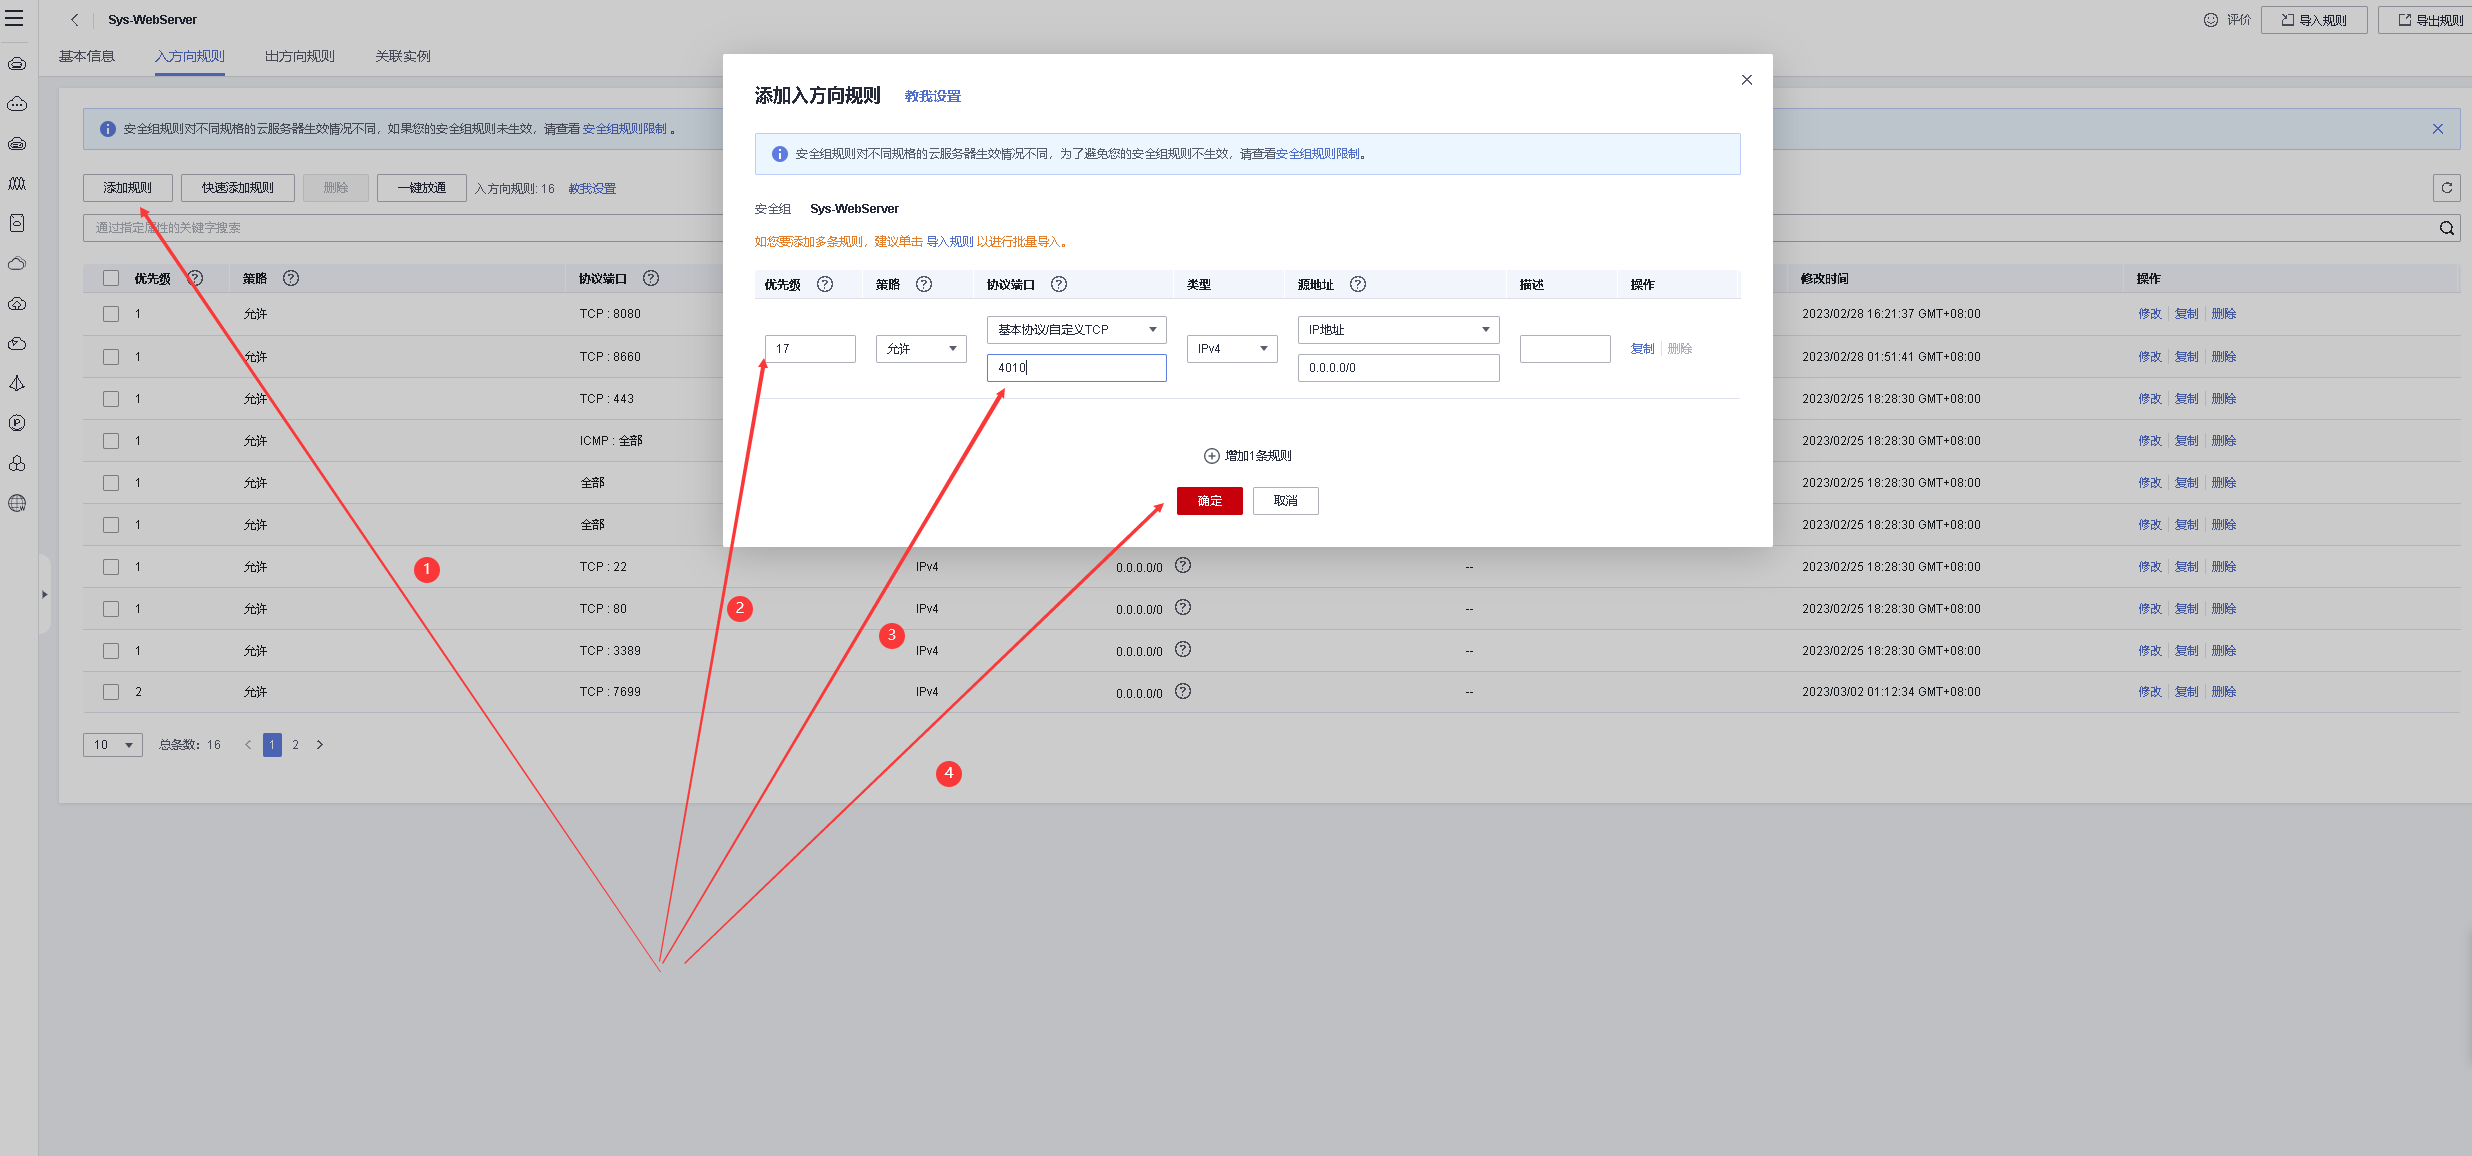The height and width of the screenshot is (1156, 2472).
Task: Click the help icon next to 优先级 in the dialog
Action: (x=825, y=284)
